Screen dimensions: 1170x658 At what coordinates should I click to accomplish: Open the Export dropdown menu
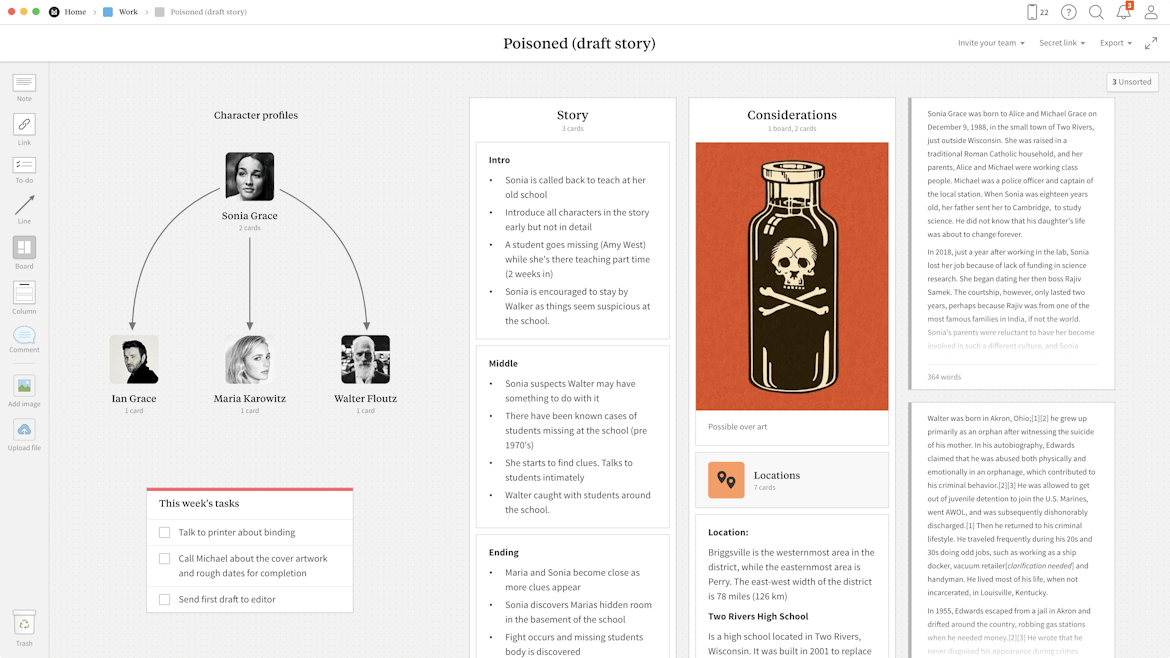point(1115,43)
